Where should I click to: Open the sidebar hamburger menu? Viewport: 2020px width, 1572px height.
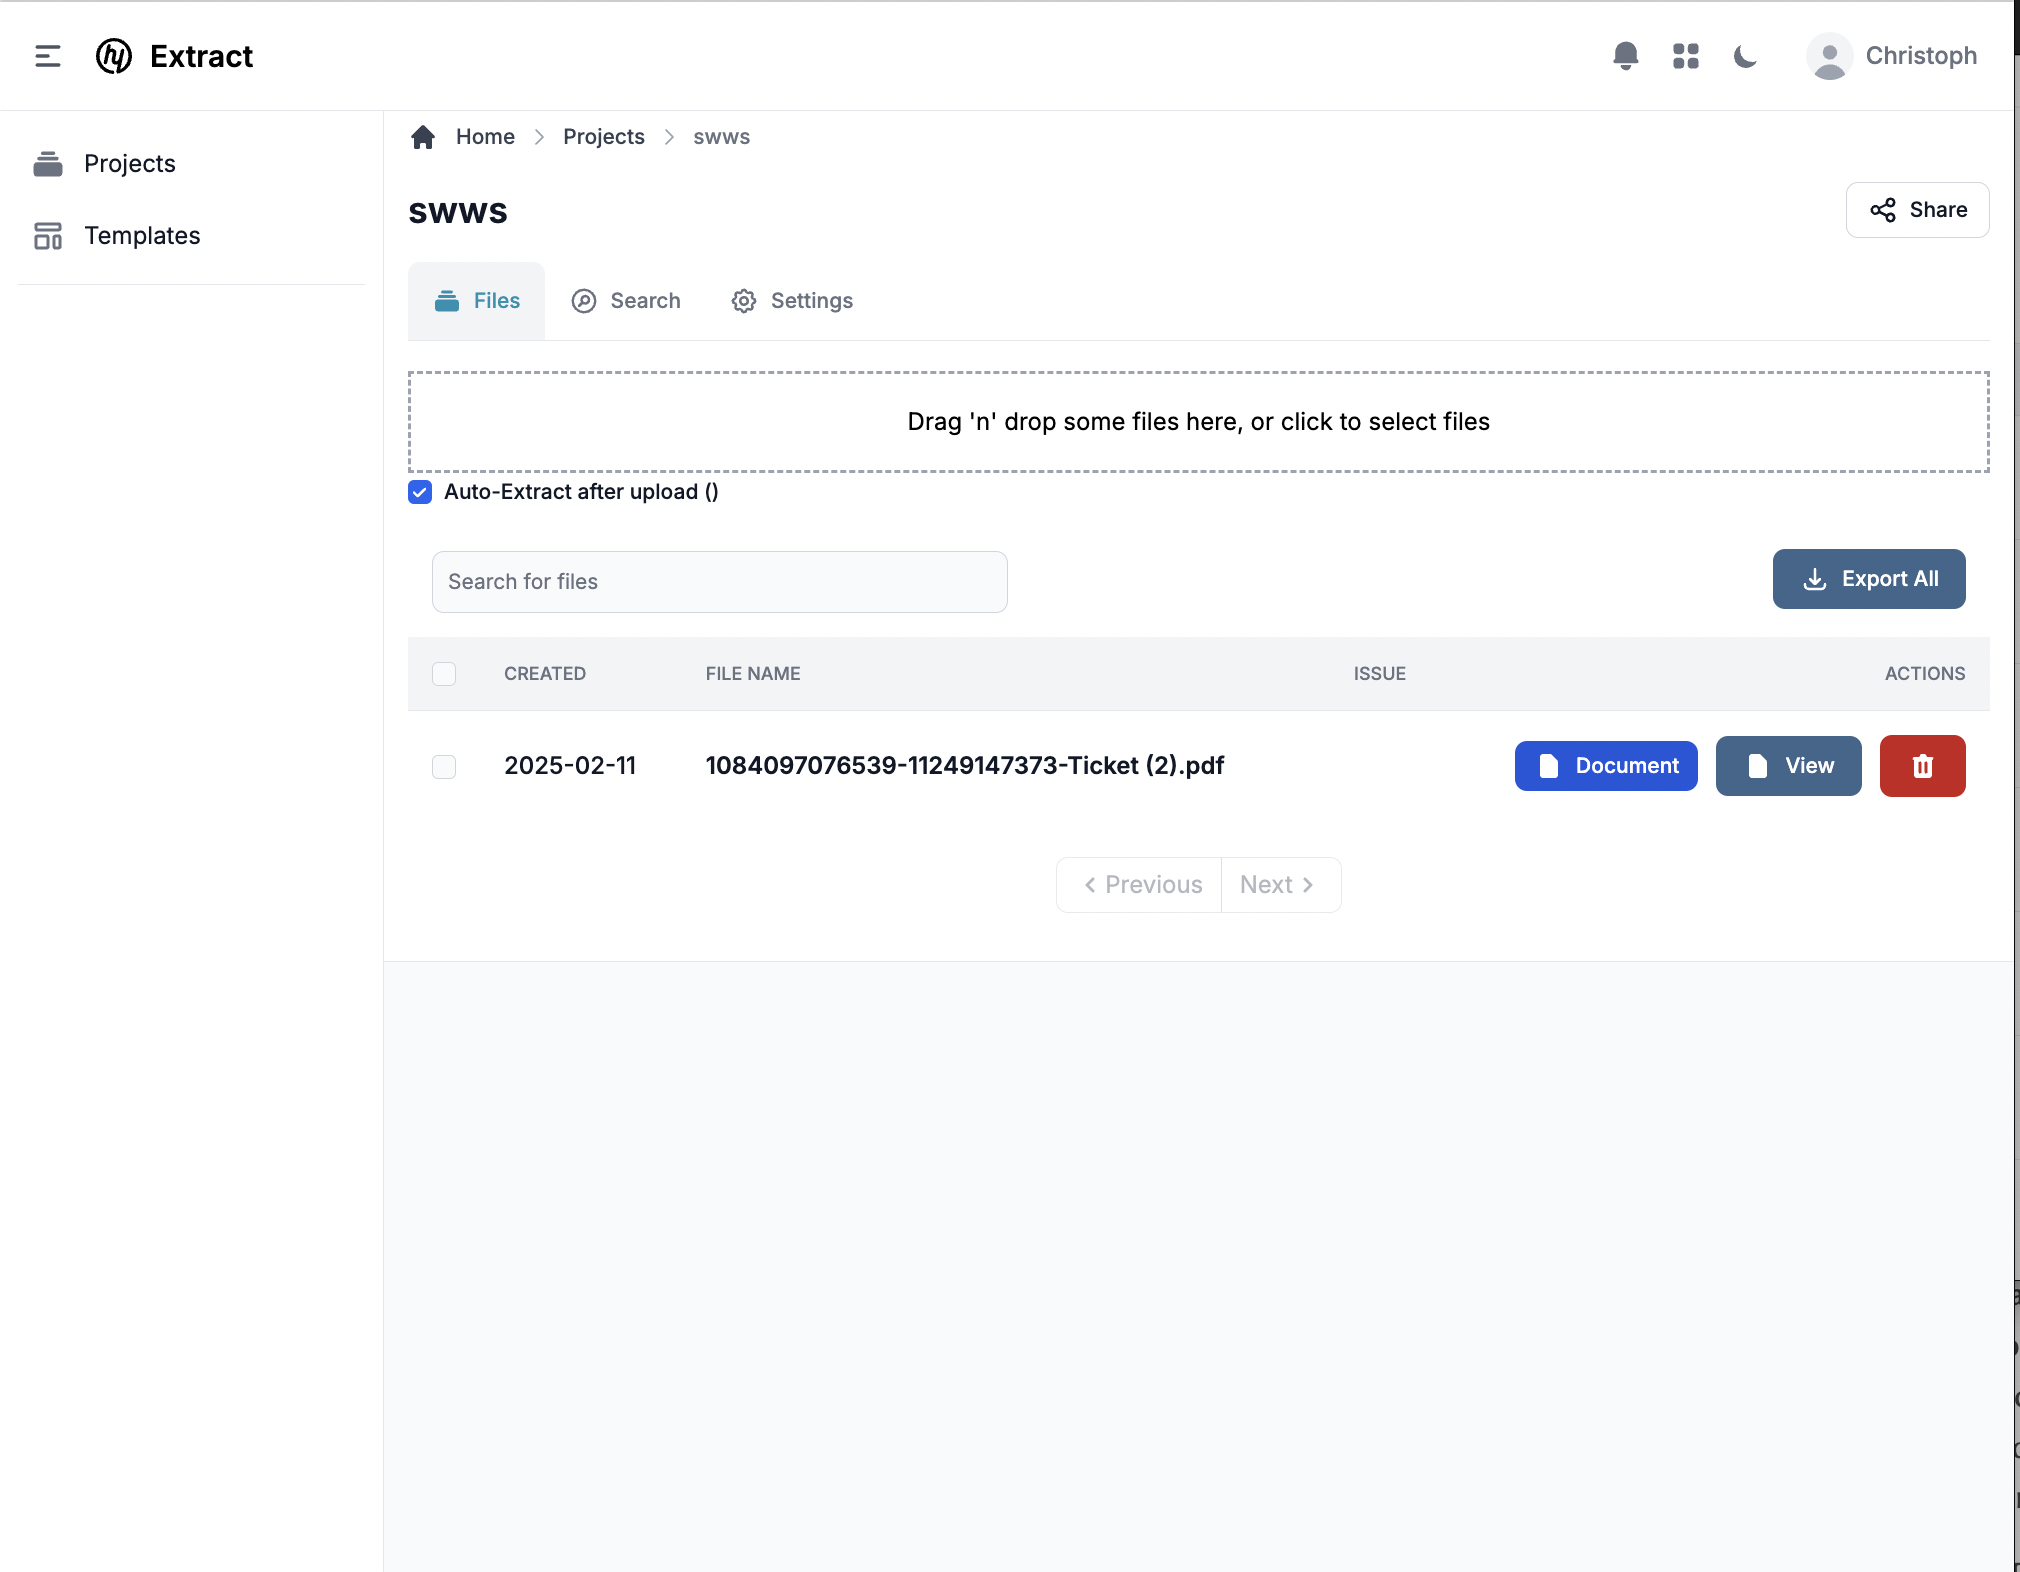pyautogui.click(x=47, y=56)
